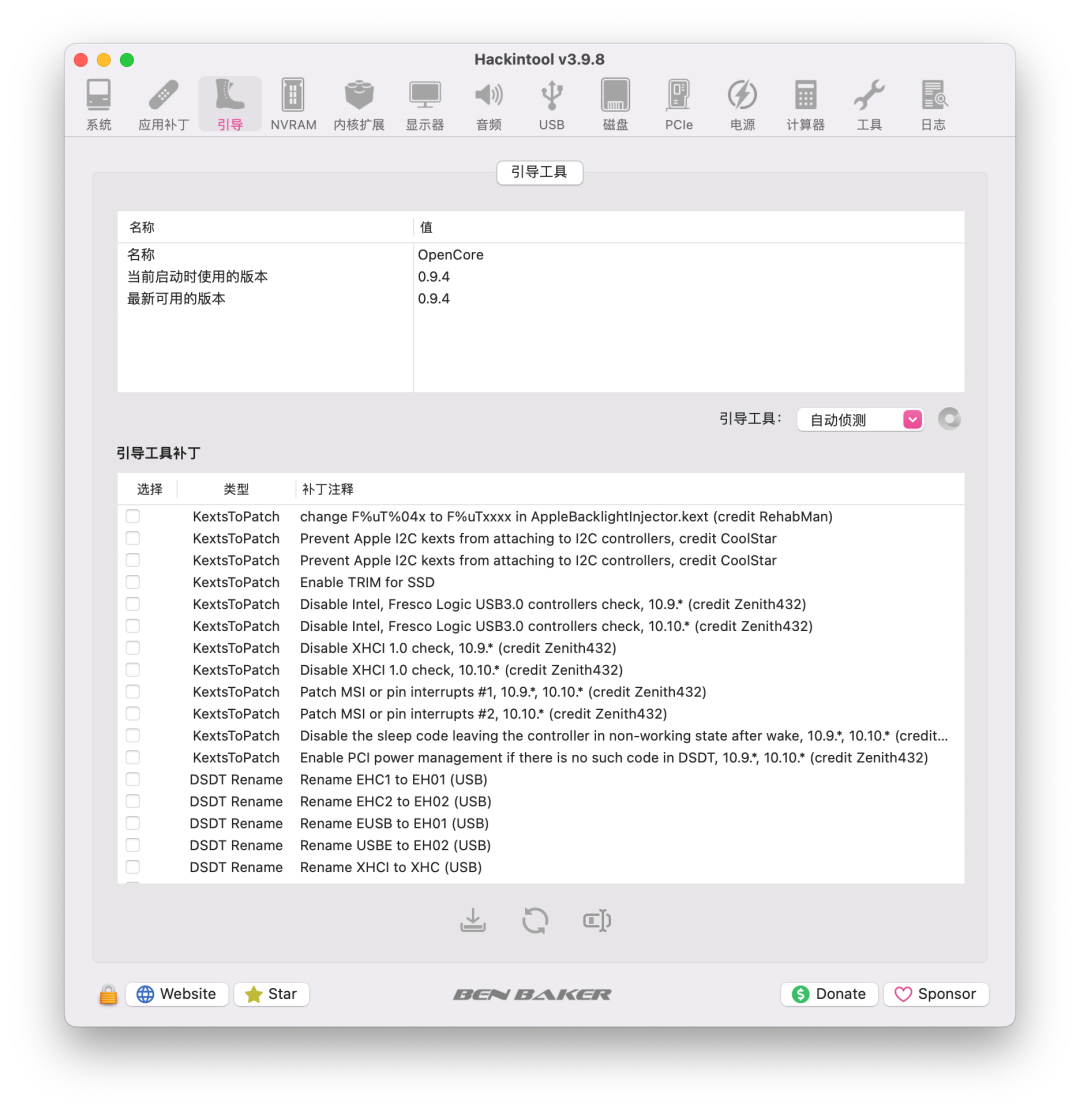Click the Sponsor button
Screen dimensions: 1080x1112
(x=936, y=994)
